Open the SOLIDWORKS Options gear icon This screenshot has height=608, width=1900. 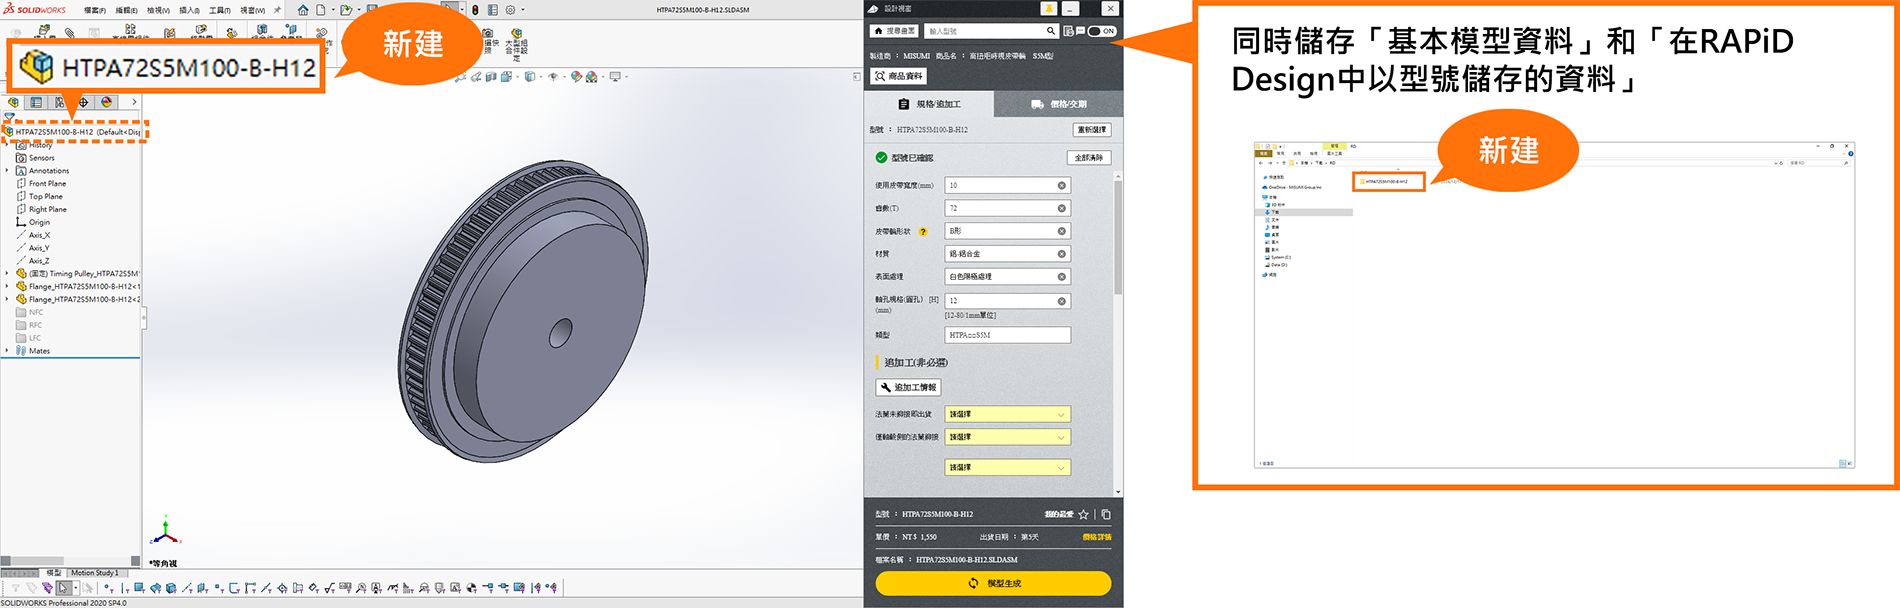[x=510, y=10]
